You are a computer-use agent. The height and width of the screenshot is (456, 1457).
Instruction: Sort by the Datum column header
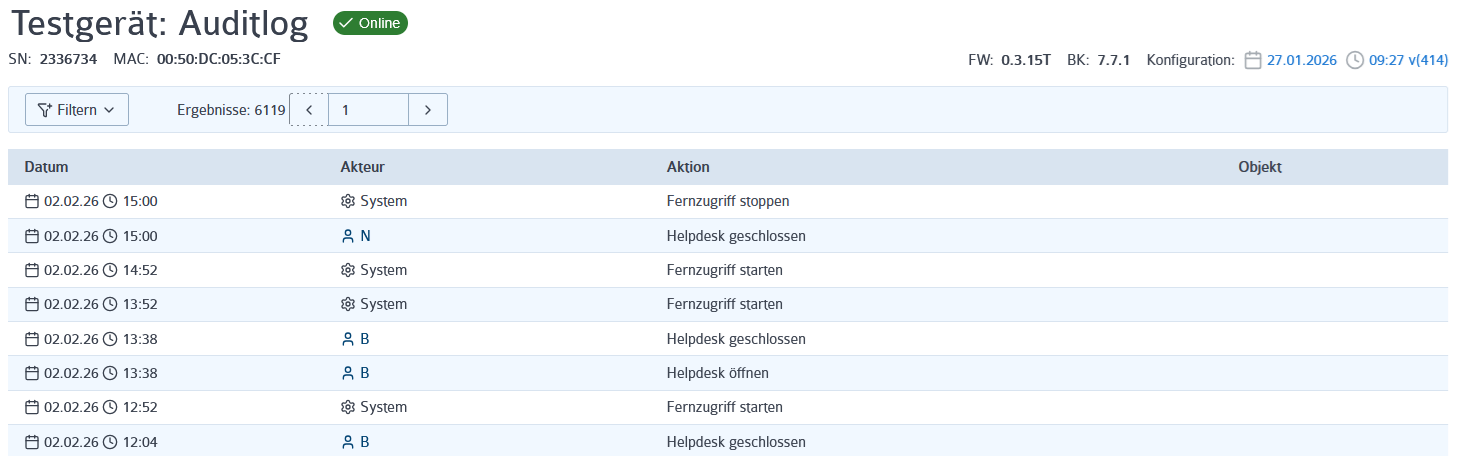click(x=46, y=167)
